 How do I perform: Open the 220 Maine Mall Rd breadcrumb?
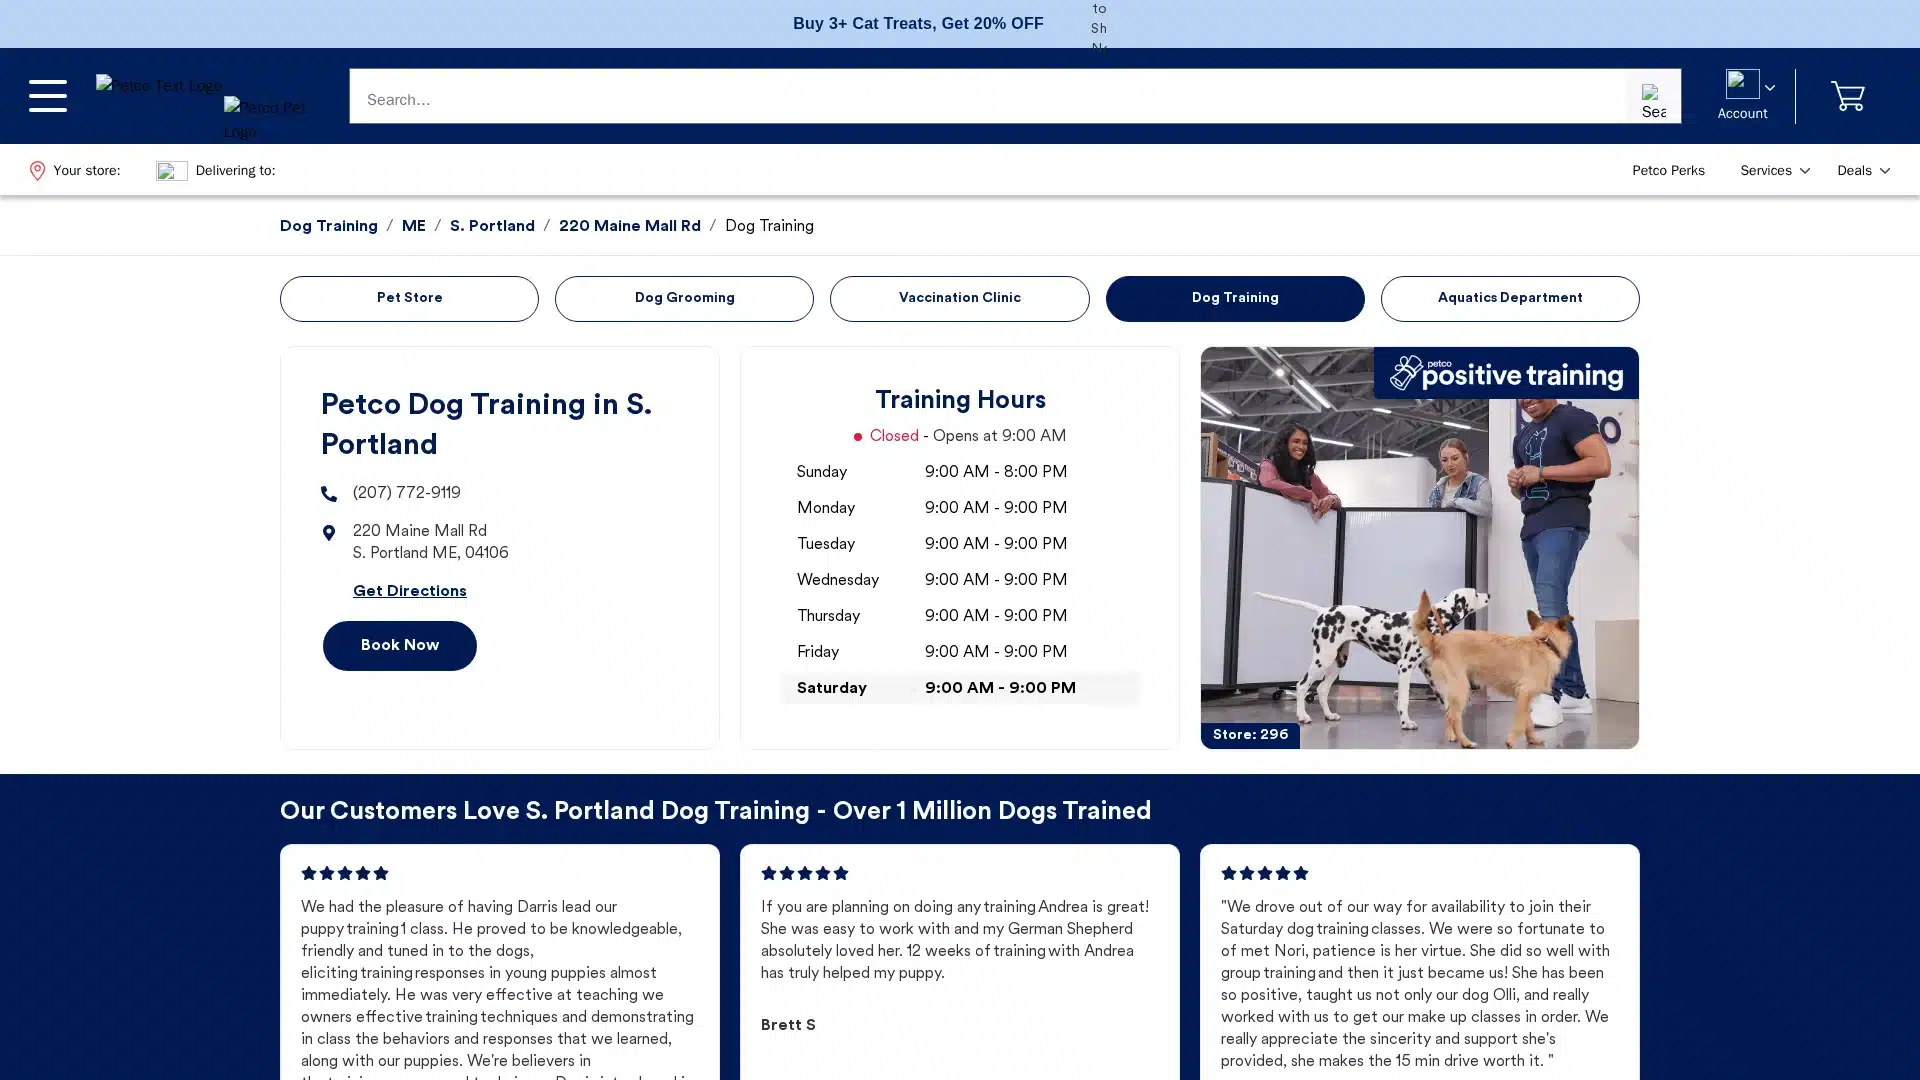[x=629, y=226]
